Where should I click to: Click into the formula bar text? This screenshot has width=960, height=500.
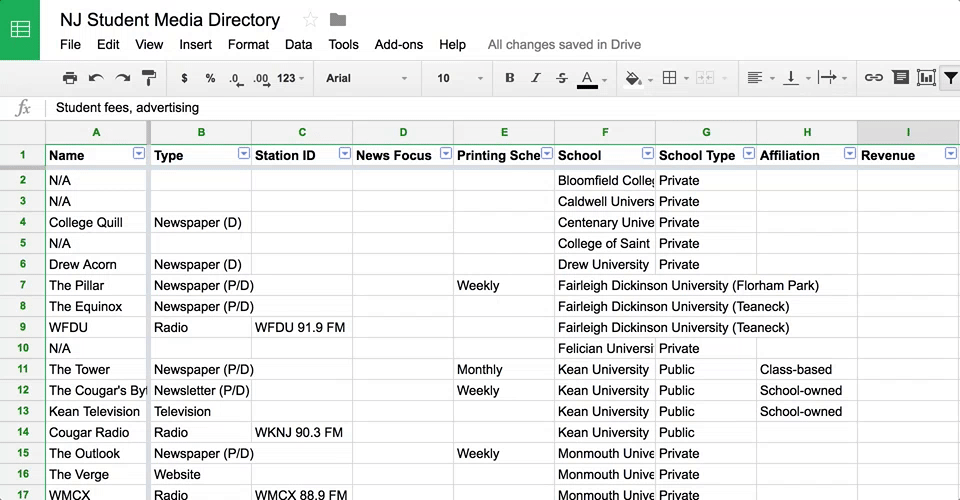(x=127, y=108)
